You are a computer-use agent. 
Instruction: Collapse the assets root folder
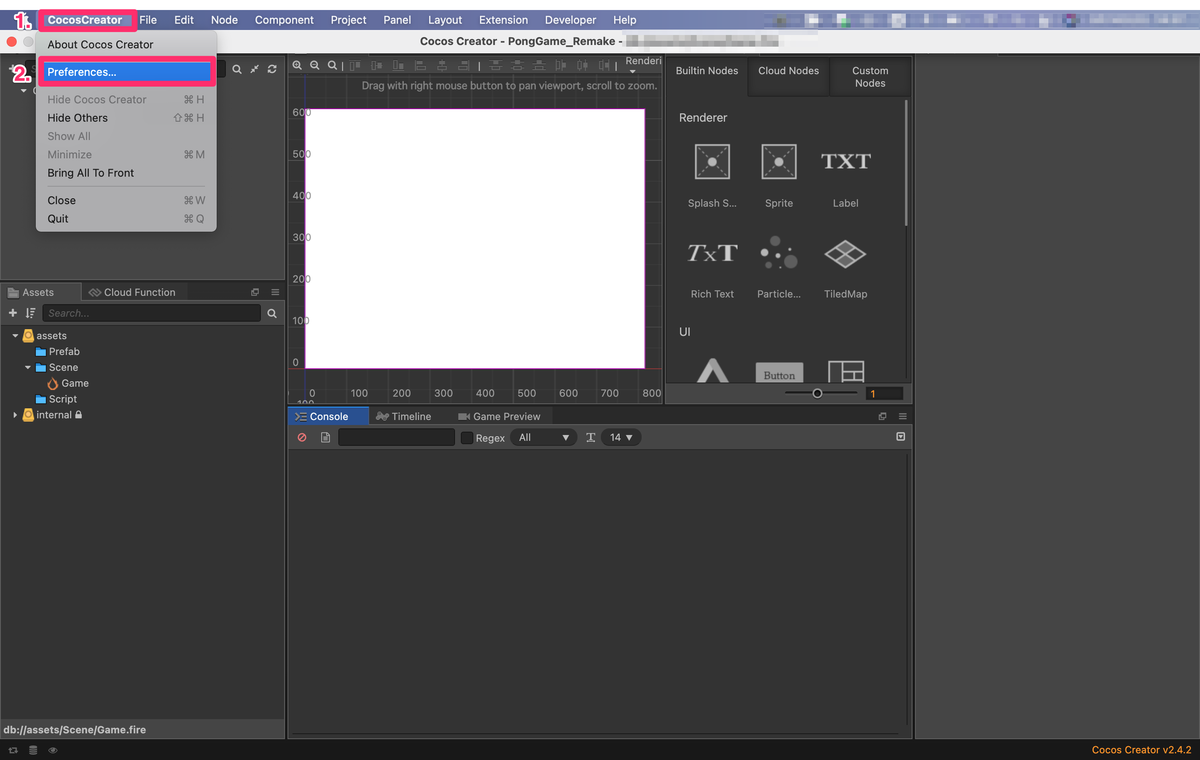click(15, 336)
